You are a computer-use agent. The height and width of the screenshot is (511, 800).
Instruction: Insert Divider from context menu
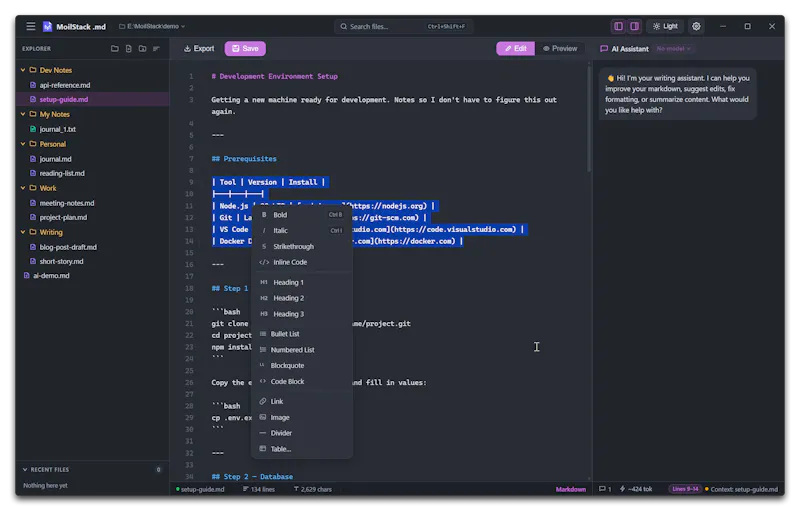click(302, 433)
